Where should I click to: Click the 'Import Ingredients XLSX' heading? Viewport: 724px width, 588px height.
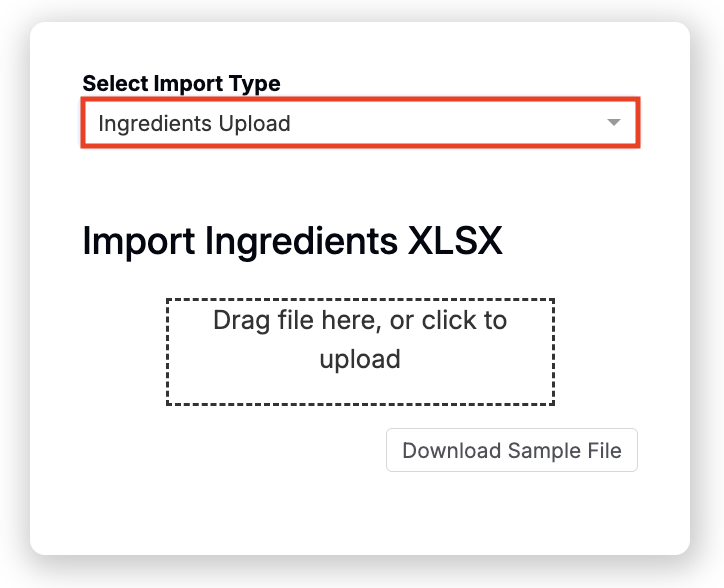pyautogui.click(x=292, y=241)
